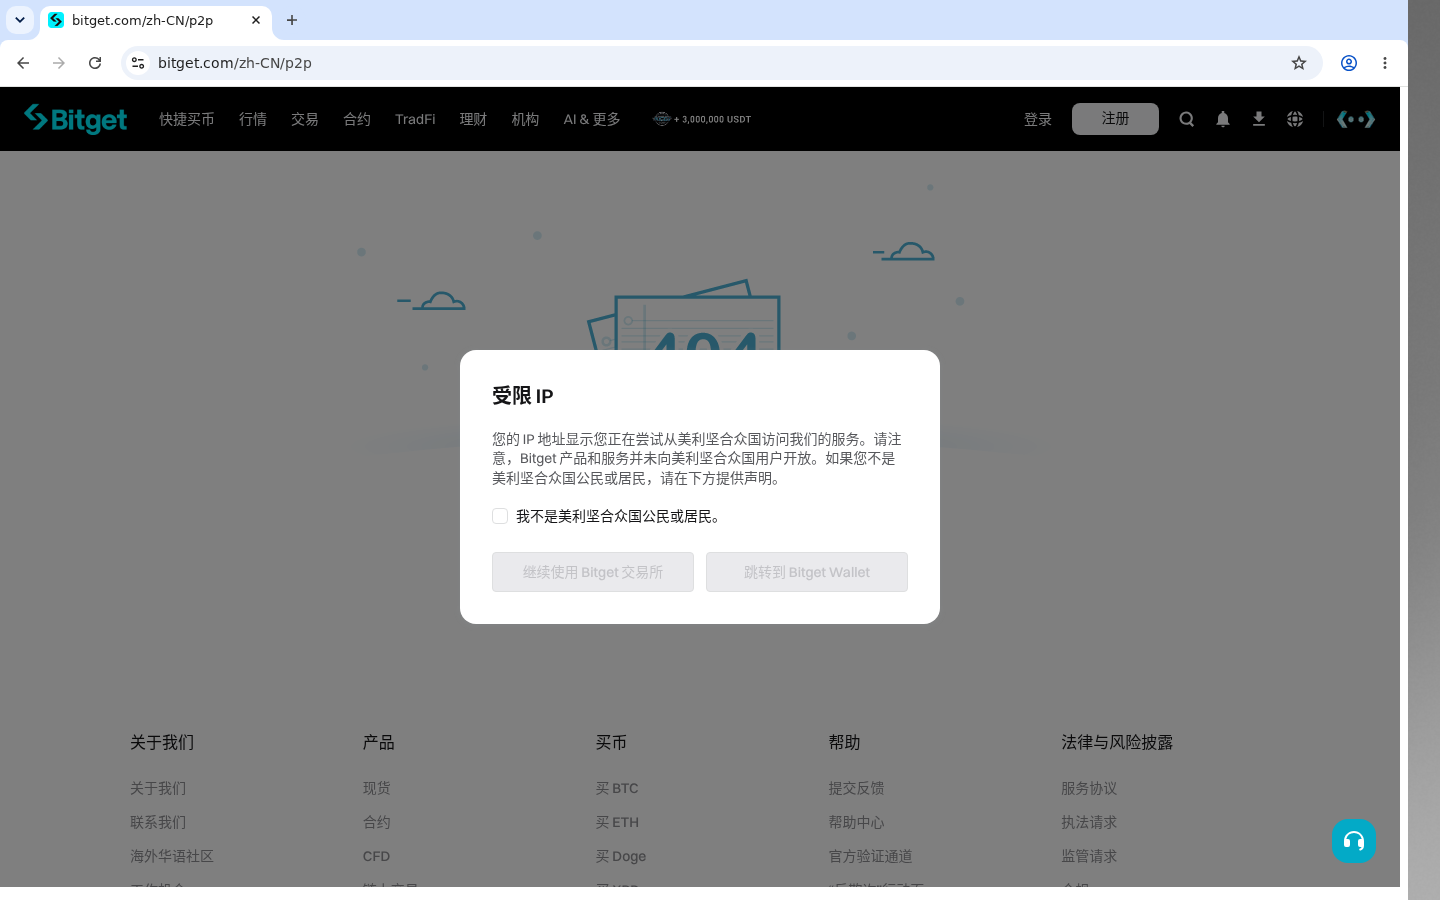The image size is (1440, 900).
Task: Click the download app icon
Action: [x=1258, y=119]
